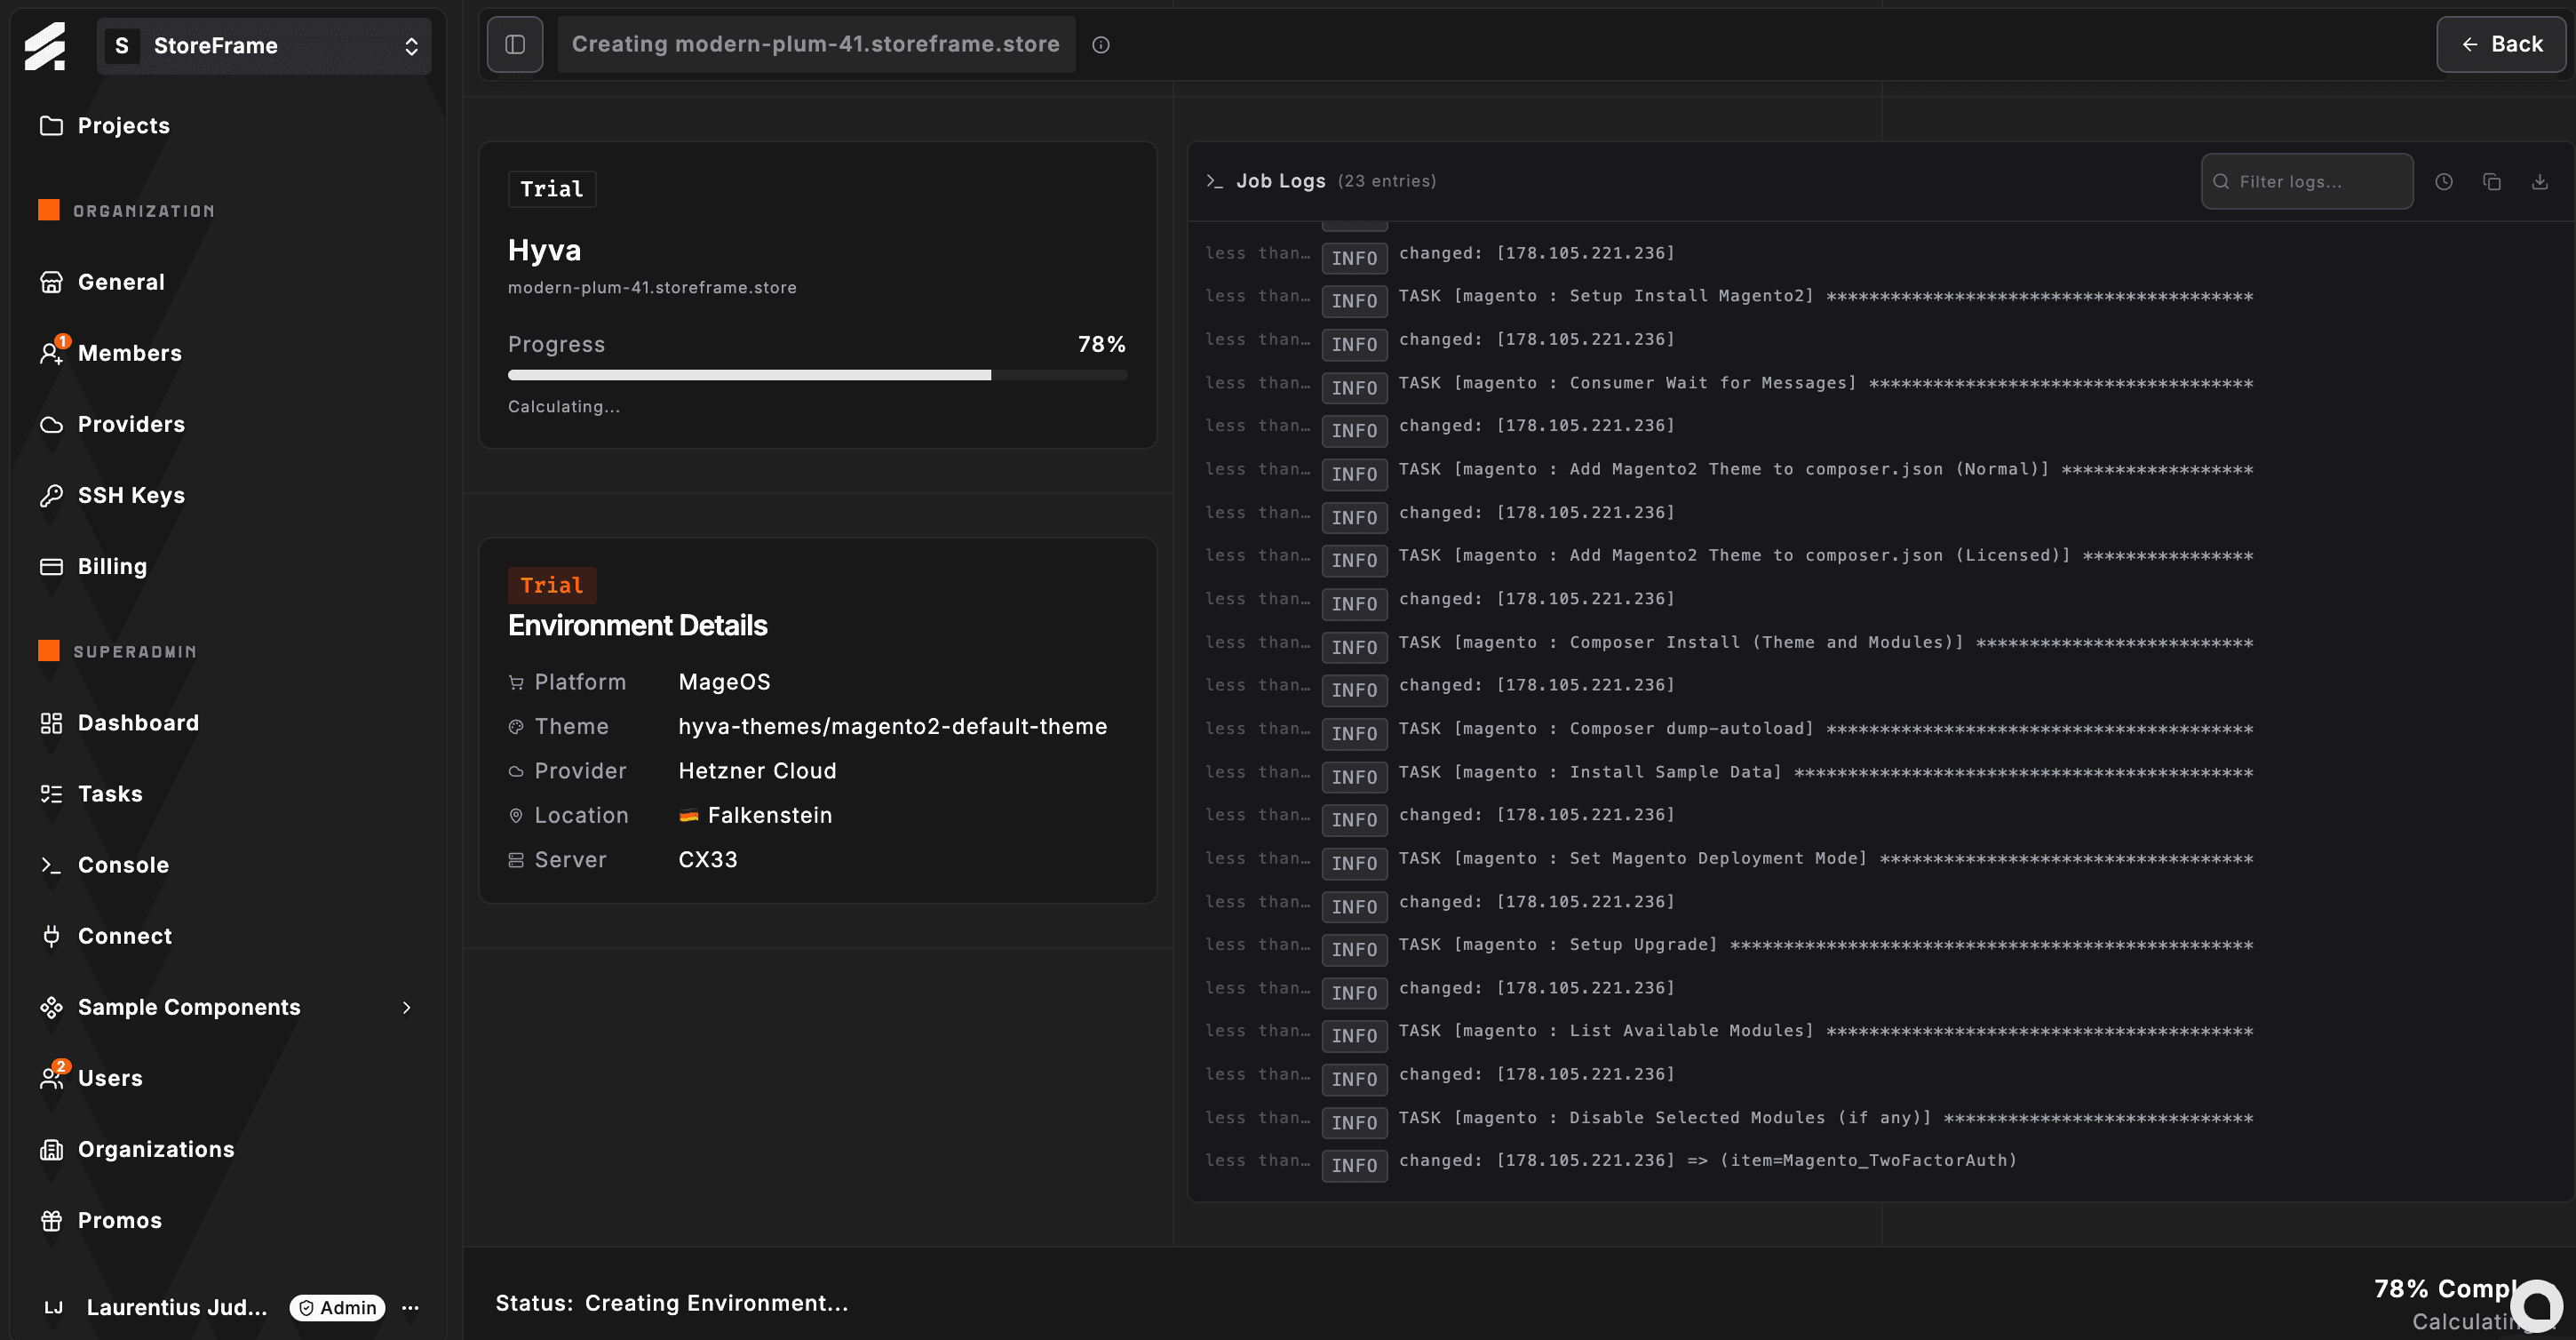Toggle the sidebar panel button
This screenshot has width=2576, height=1340.
click(x=515, y=44)
